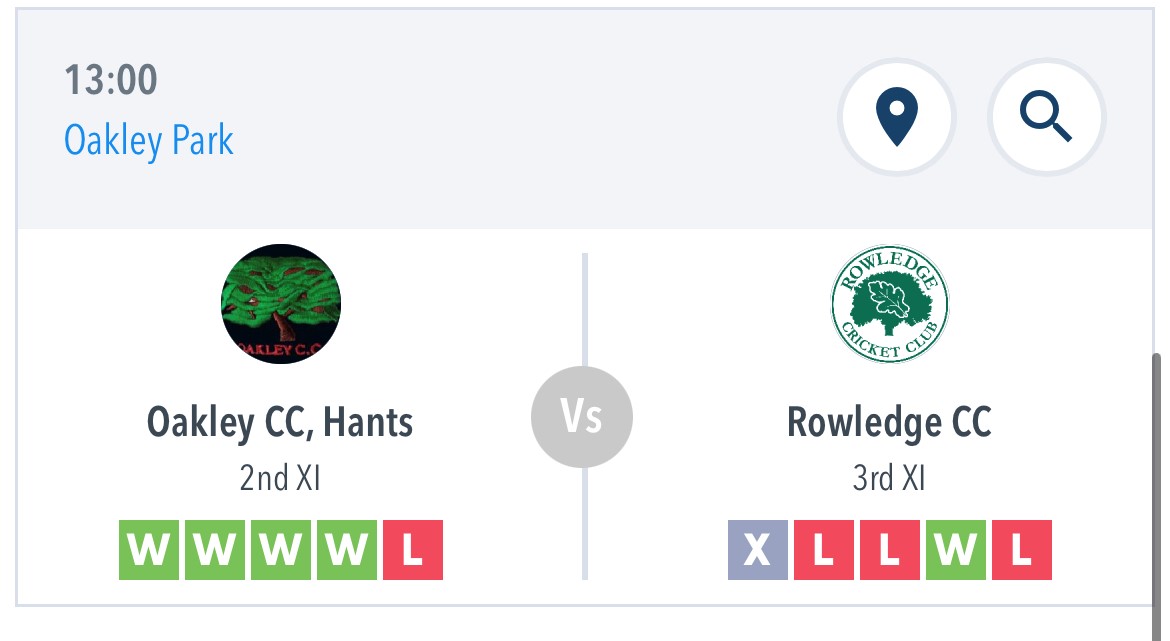1170x641 pixels.
Task: Click Rowledge's green W result badge
Action: (x=956, y=550)
